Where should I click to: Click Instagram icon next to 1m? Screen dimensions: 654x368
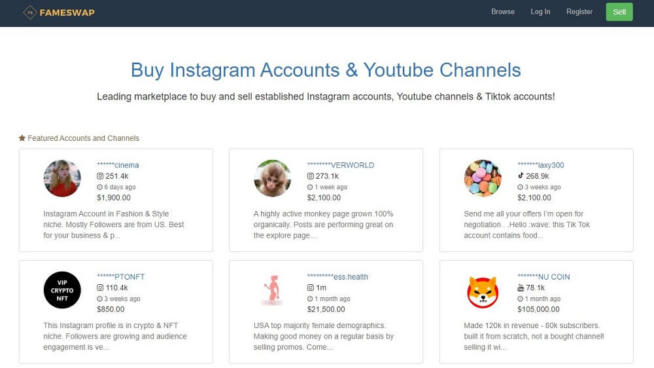[310, 287]
